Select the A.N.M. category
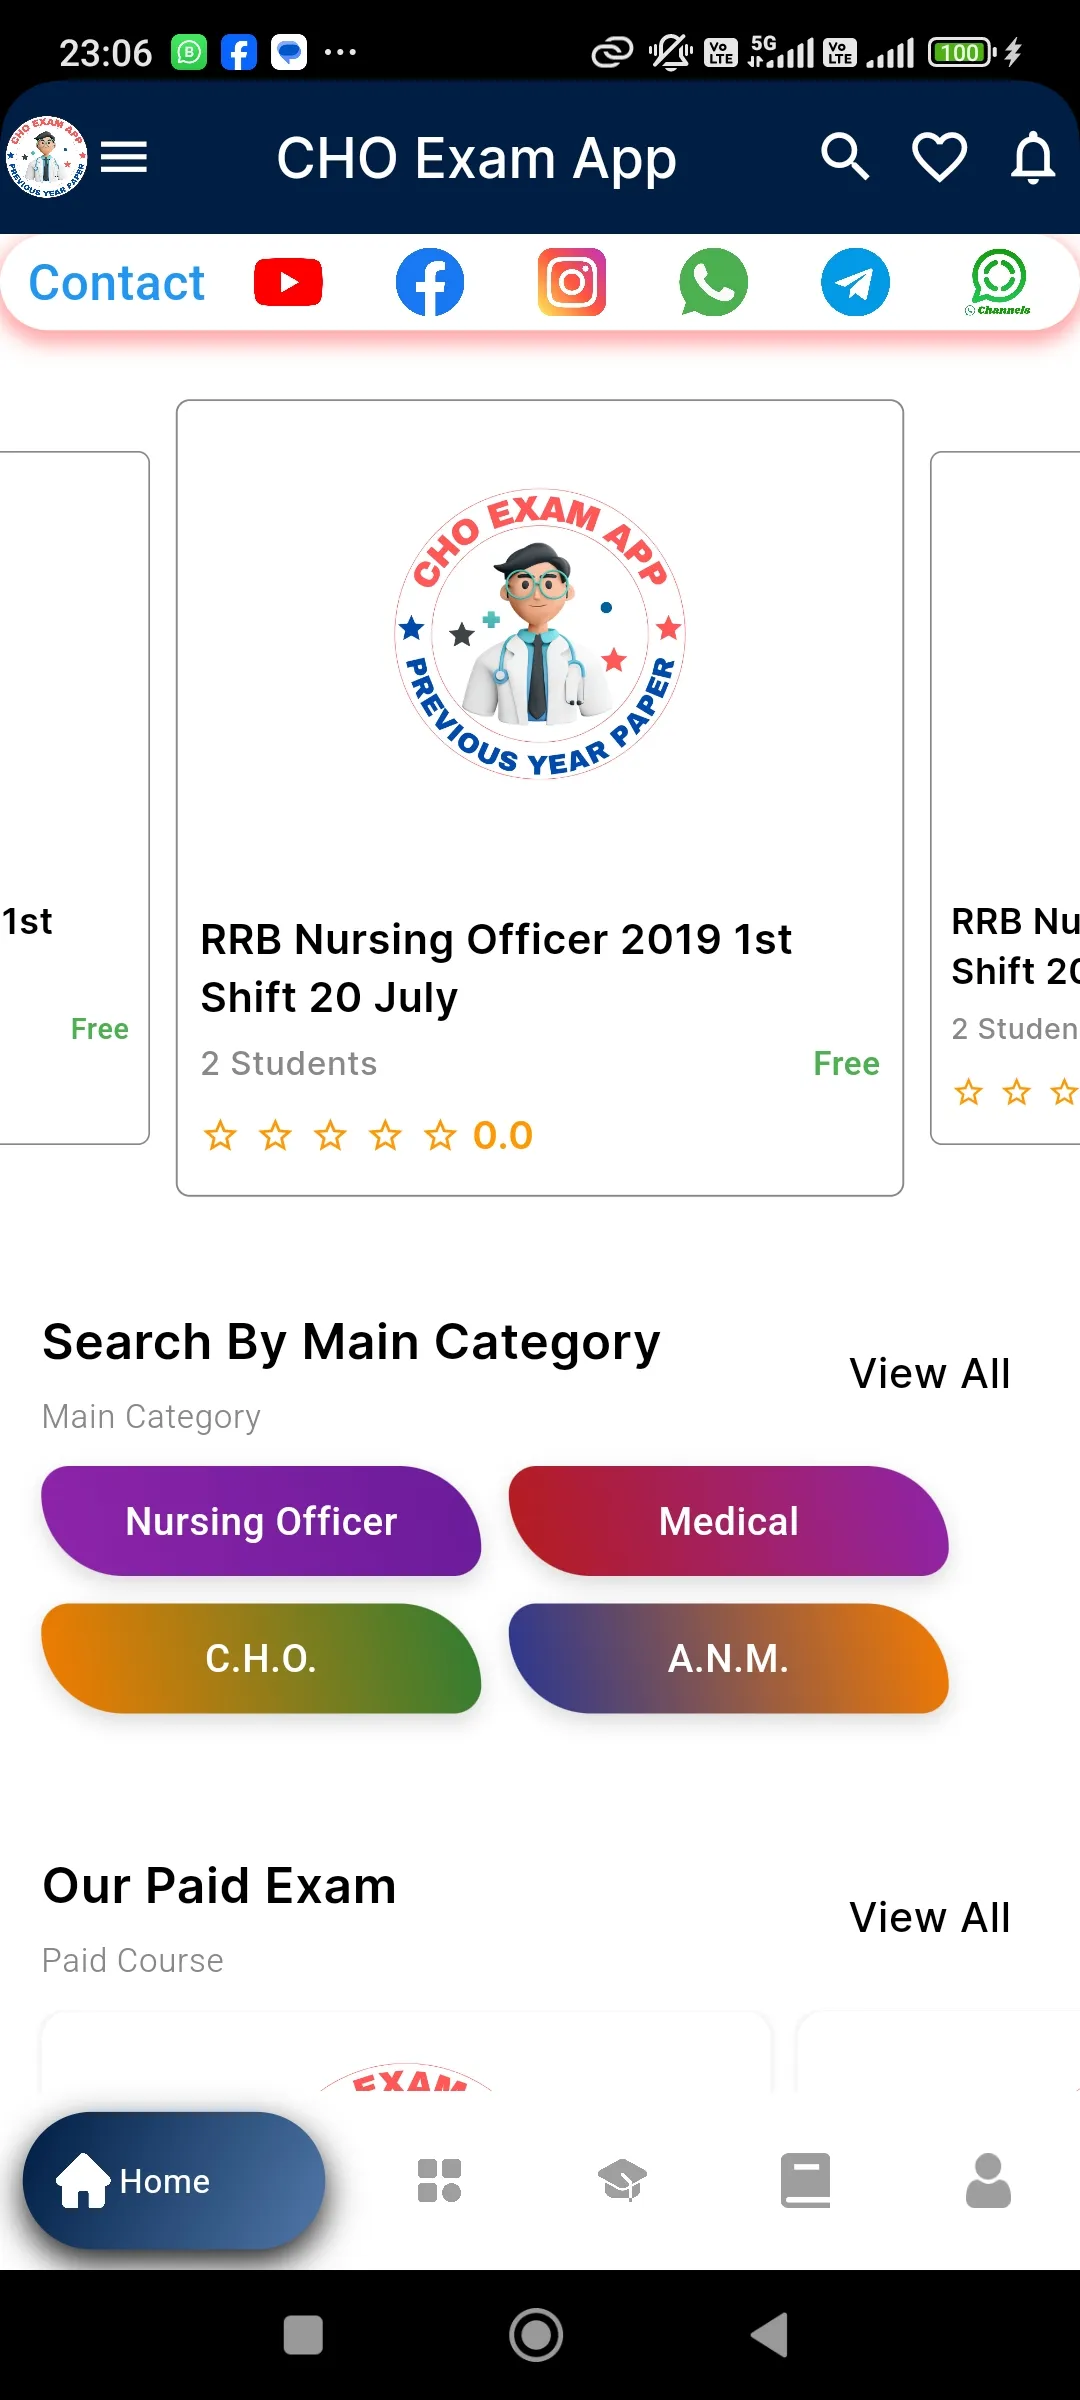 click(729, 1658)
